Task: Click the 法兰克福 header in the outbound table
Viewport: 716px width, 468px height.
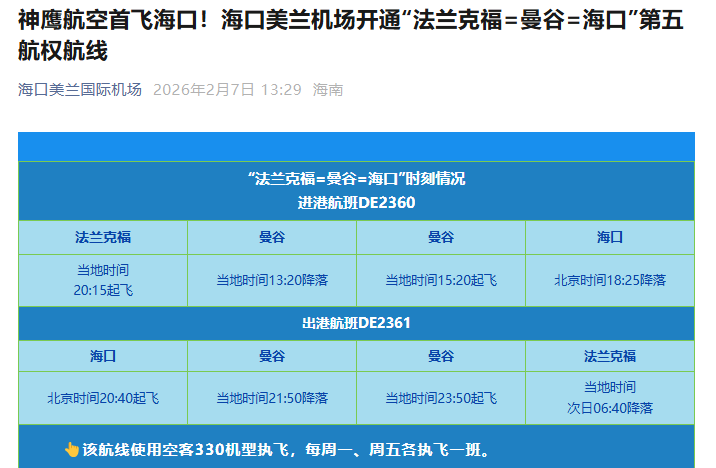Action: 610,356
